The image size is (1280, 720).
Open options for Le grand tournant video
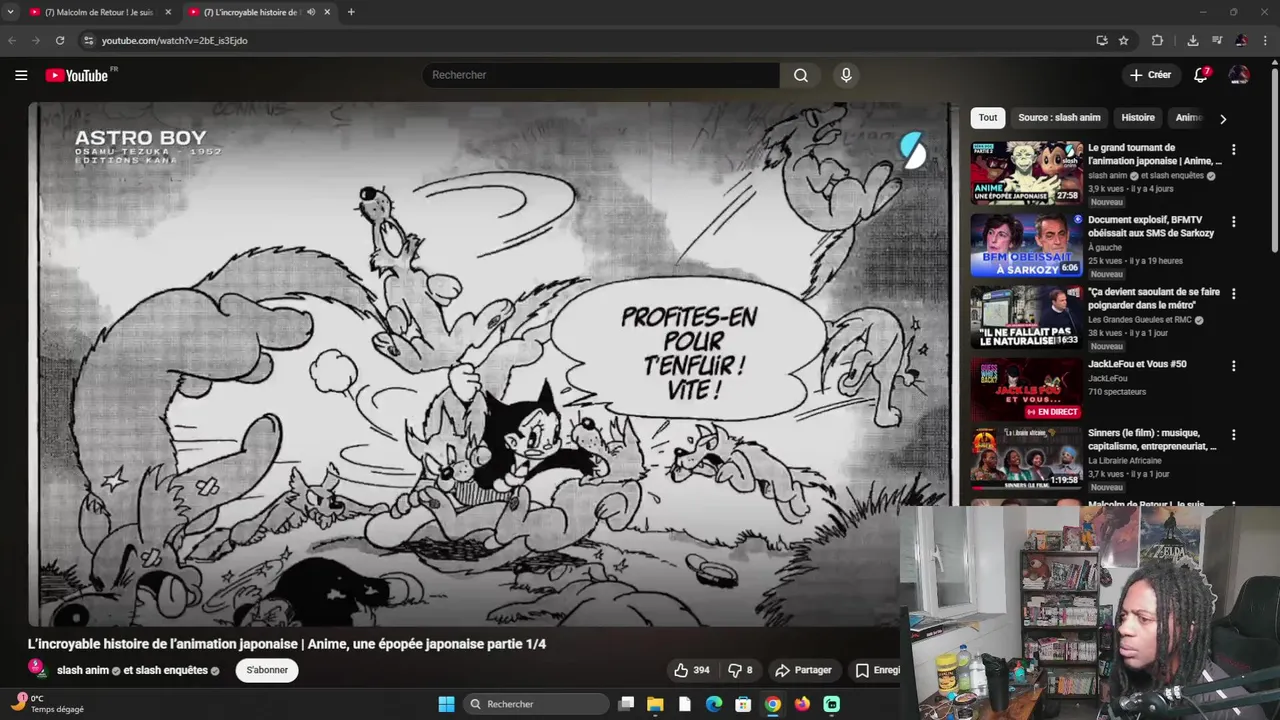(x=1233, y=150)
